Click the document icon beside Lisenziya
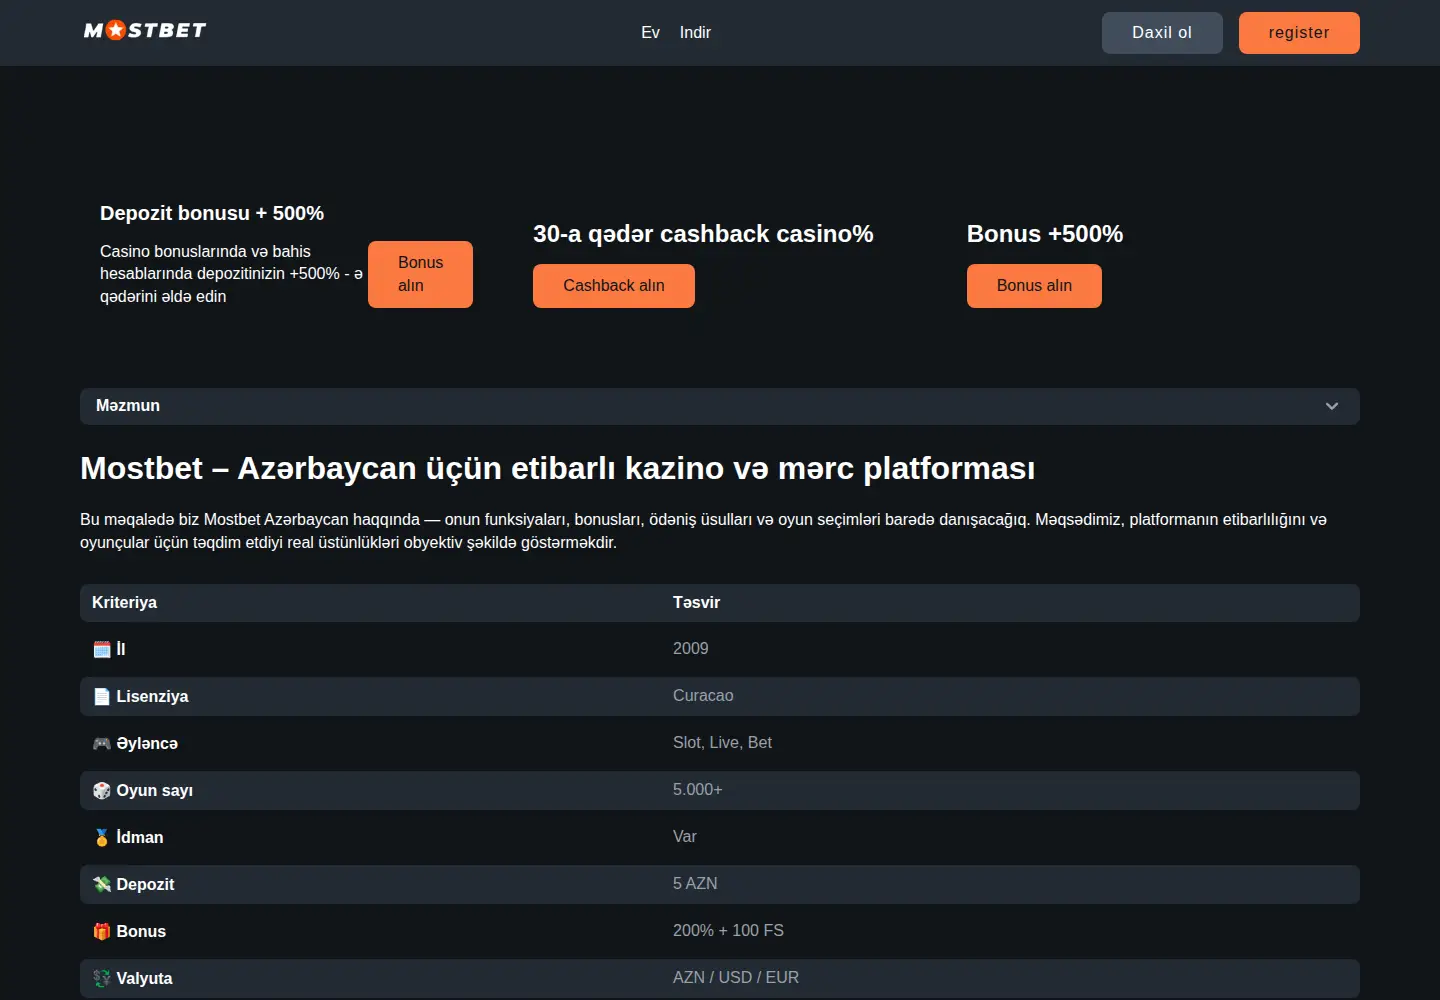Viewport: 1440px width, 1000px height. (x=102, y=696)
